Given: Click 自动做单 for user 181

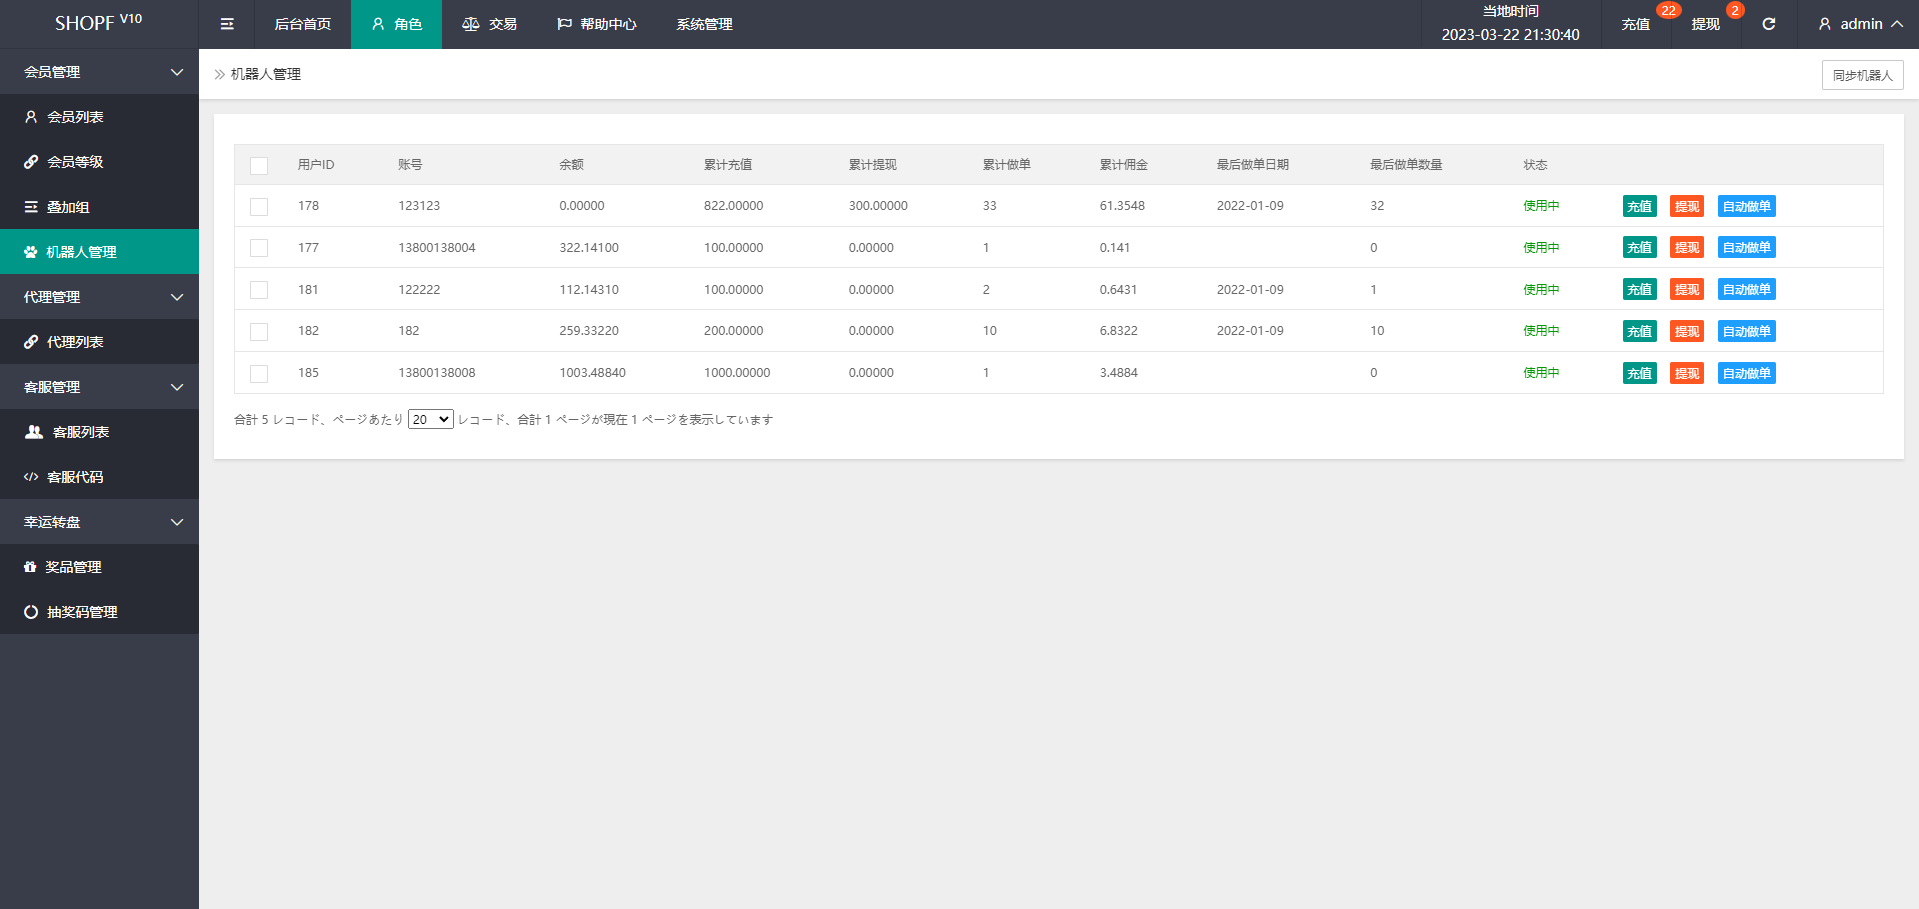Looking at the screenshot, I should pos(1746,290).
